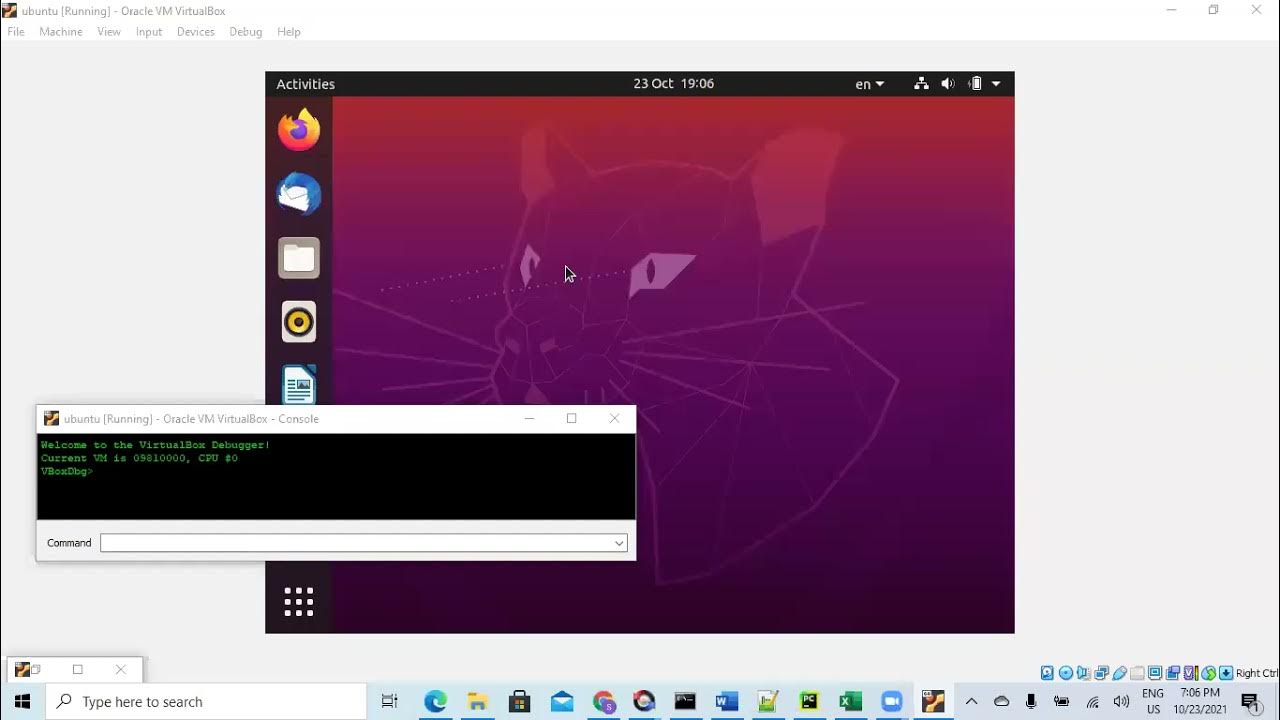Open Microsoft Word from the taskbar

[x=727, y=702]
